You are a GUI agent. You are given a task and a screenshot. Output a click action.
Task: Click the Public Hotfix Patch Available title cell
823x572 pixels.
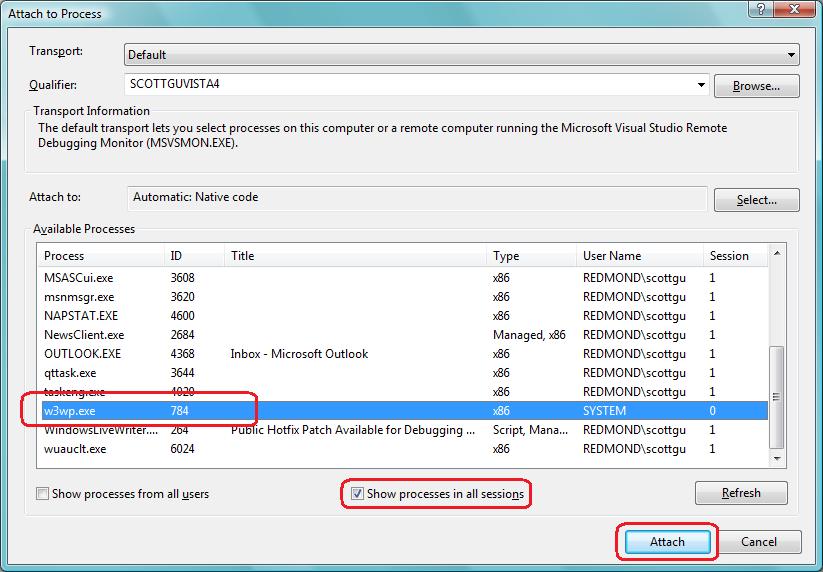[x=353, y=430]
